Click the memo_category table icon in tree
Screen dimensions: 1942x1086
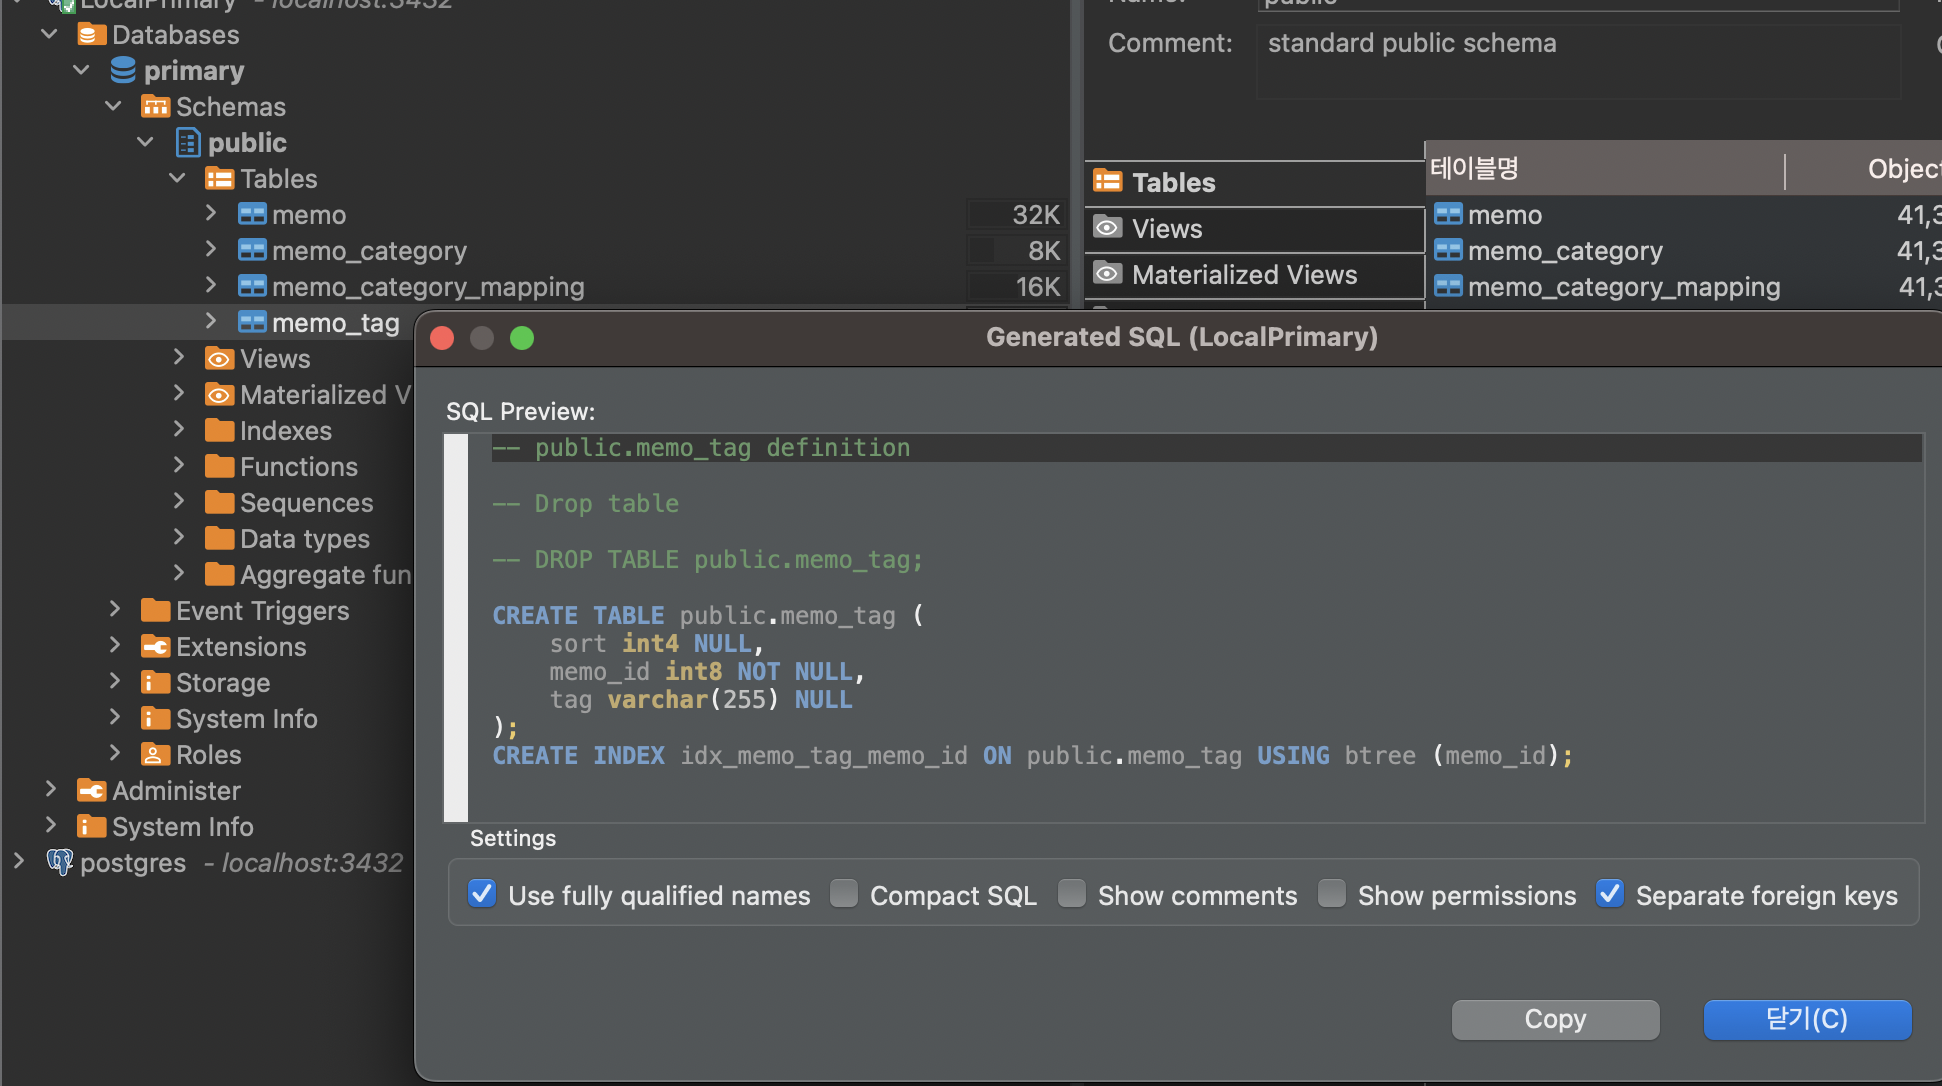coord(252,250)
